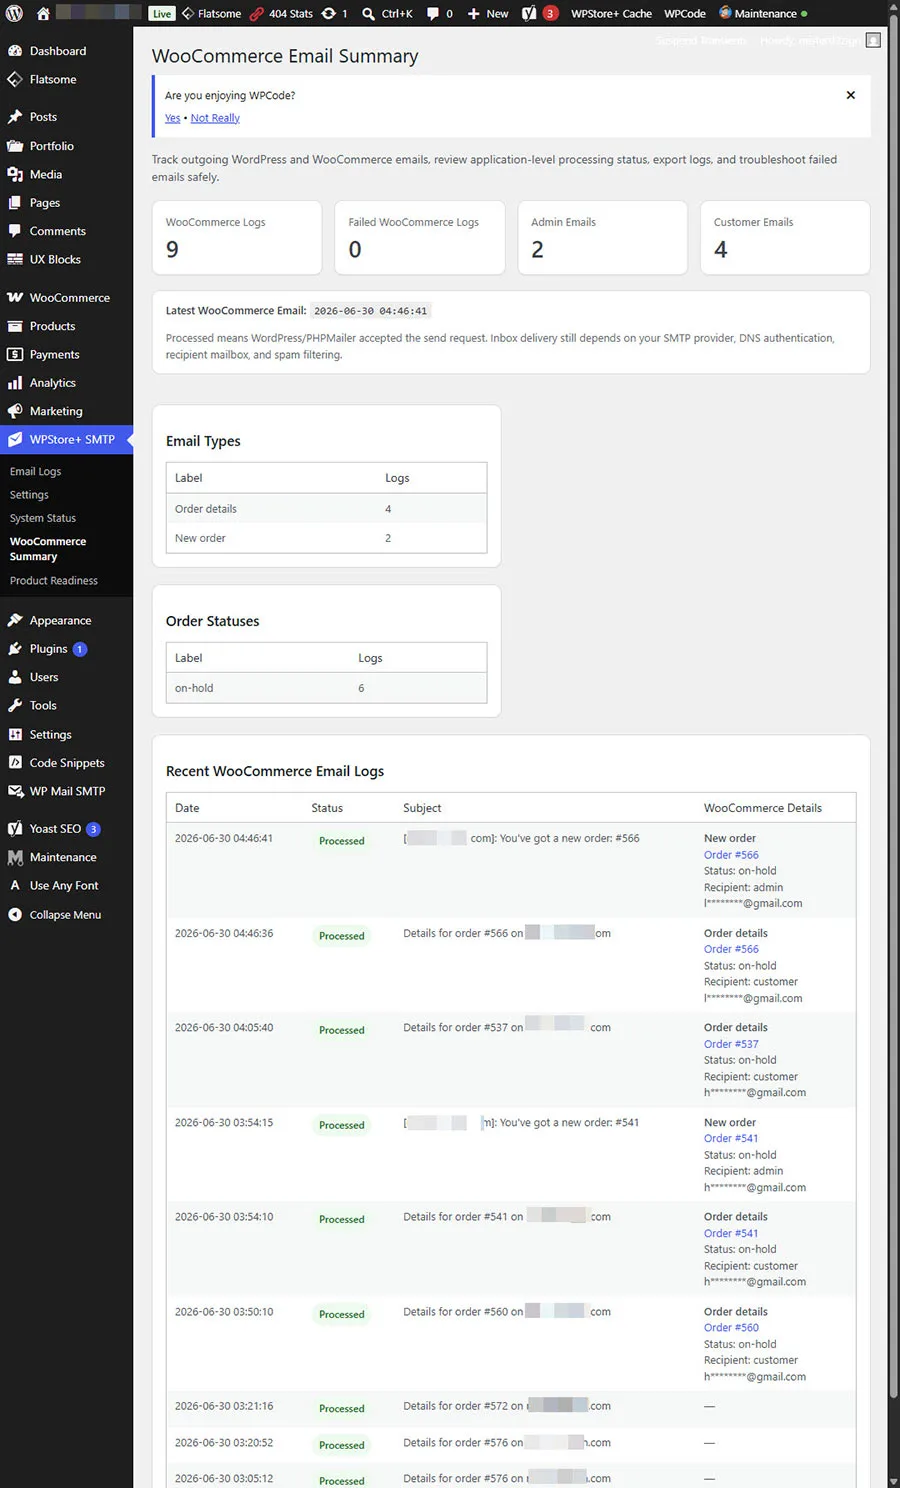Click the Admin Emails stat card
This screenshot has height=1488, width=900.
coord(603,238)
